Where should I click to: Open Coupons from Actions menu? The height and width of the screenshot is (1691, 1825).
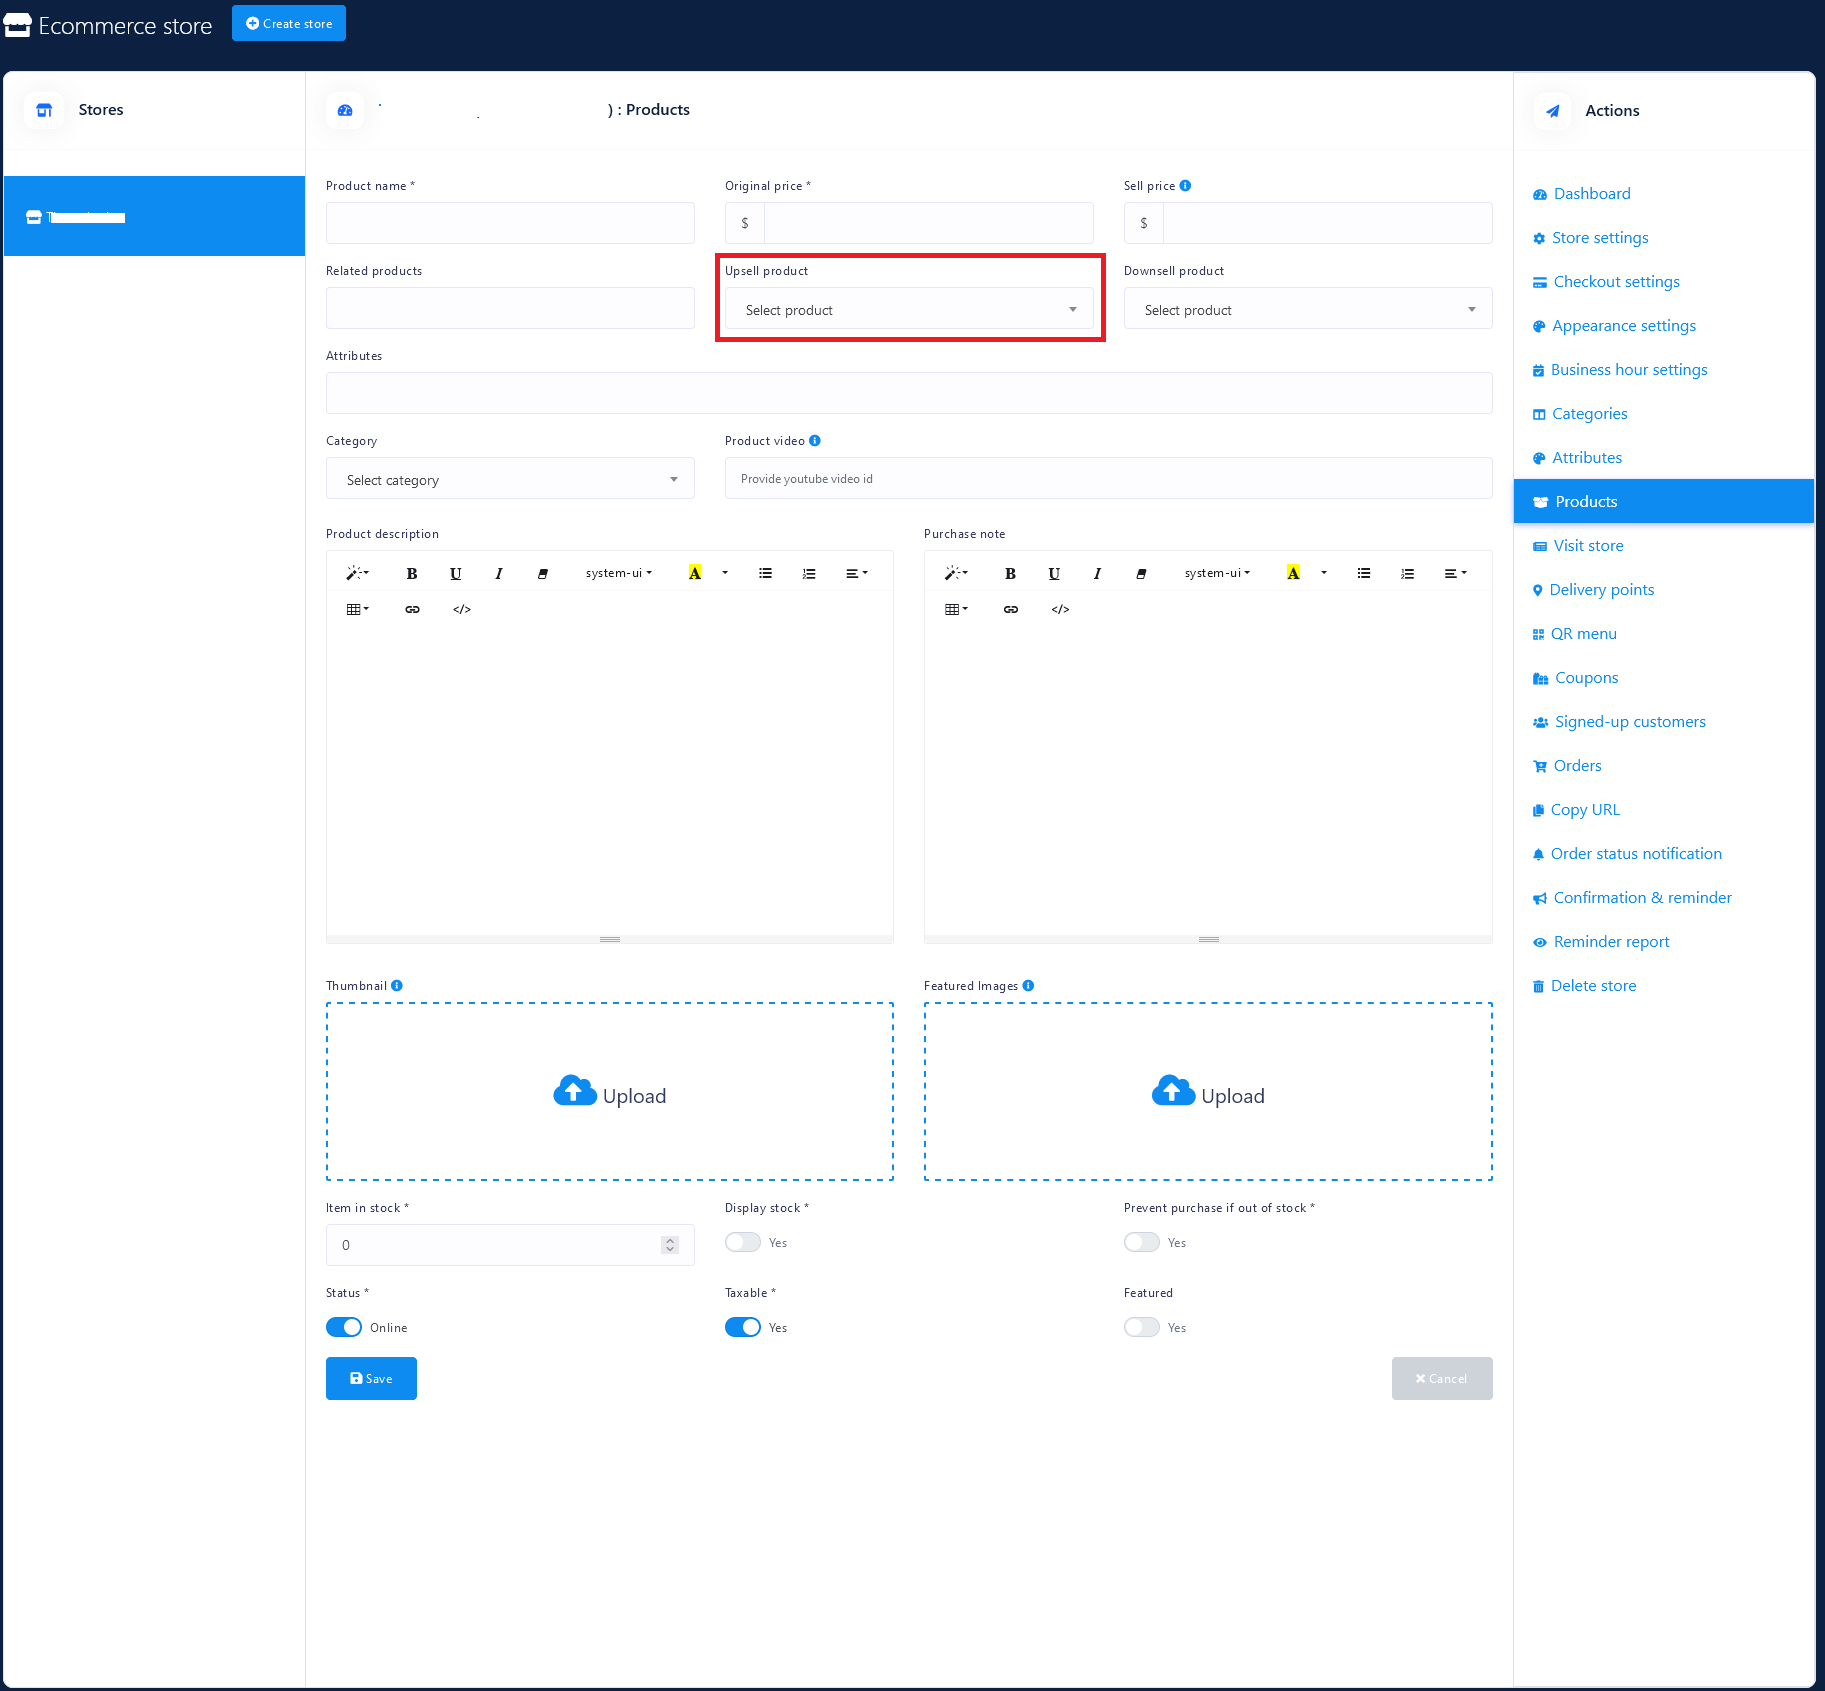point(1586,678)
